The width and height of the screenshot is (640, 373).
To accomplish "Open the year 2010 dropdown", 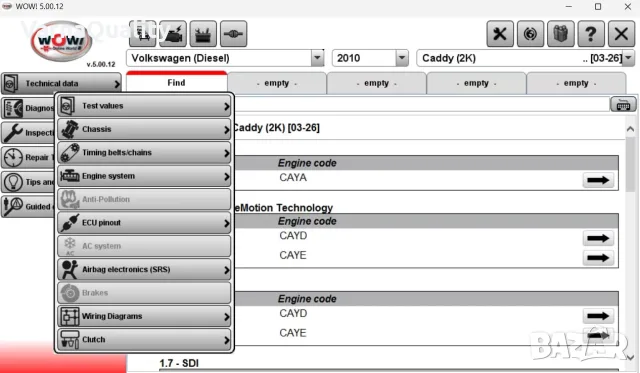I will point(402,58).
